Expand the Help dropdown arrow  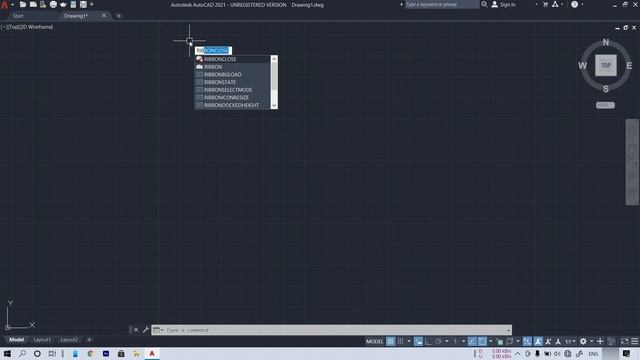click(582, 4)
